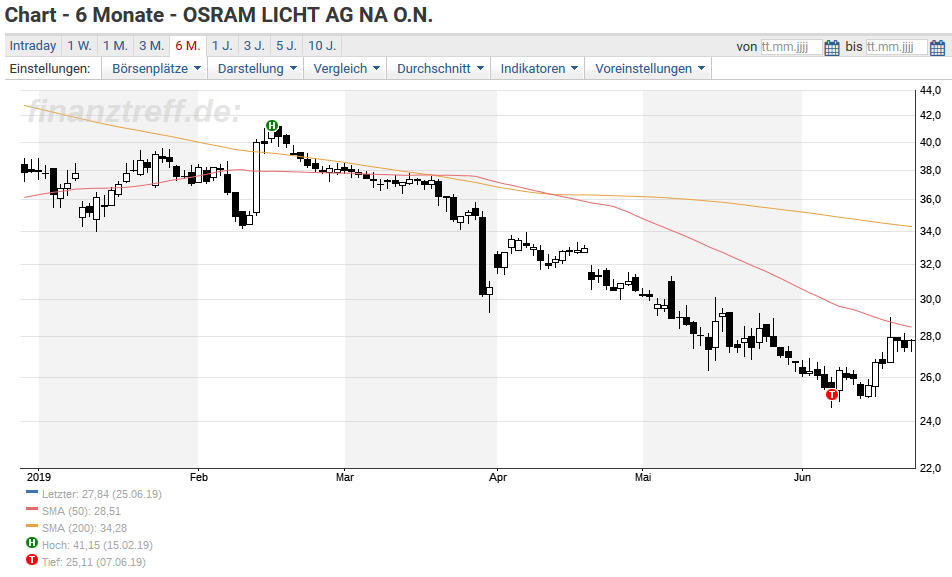Select the 3 M. time range tab
The width and height of the screenshot is (952, 577).
pyautogui.click(x=152, y=46)
